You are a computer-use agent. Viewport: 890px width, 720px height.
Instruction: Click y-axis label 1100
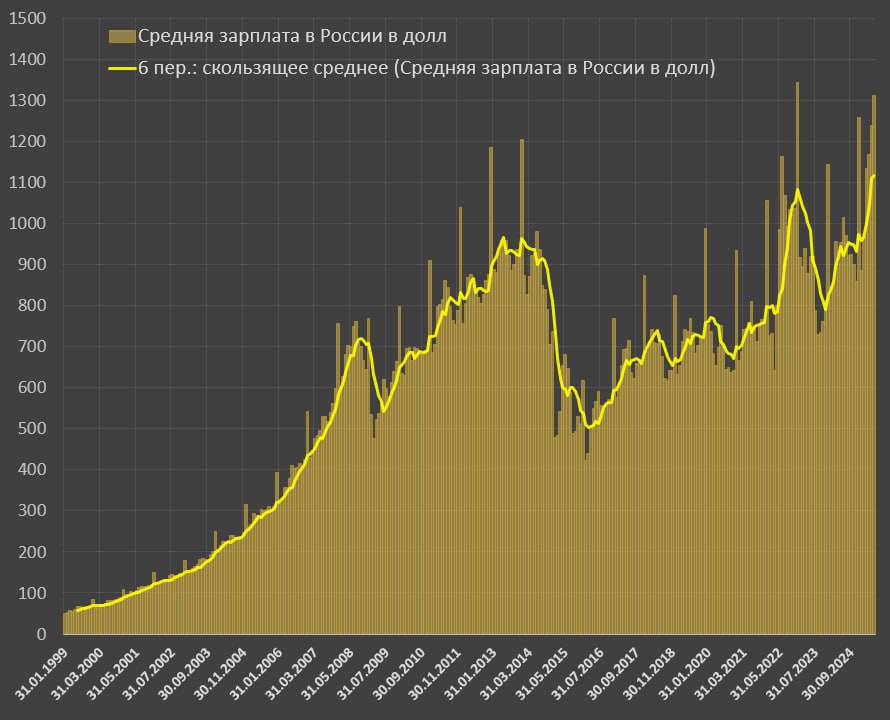[27, 182]
